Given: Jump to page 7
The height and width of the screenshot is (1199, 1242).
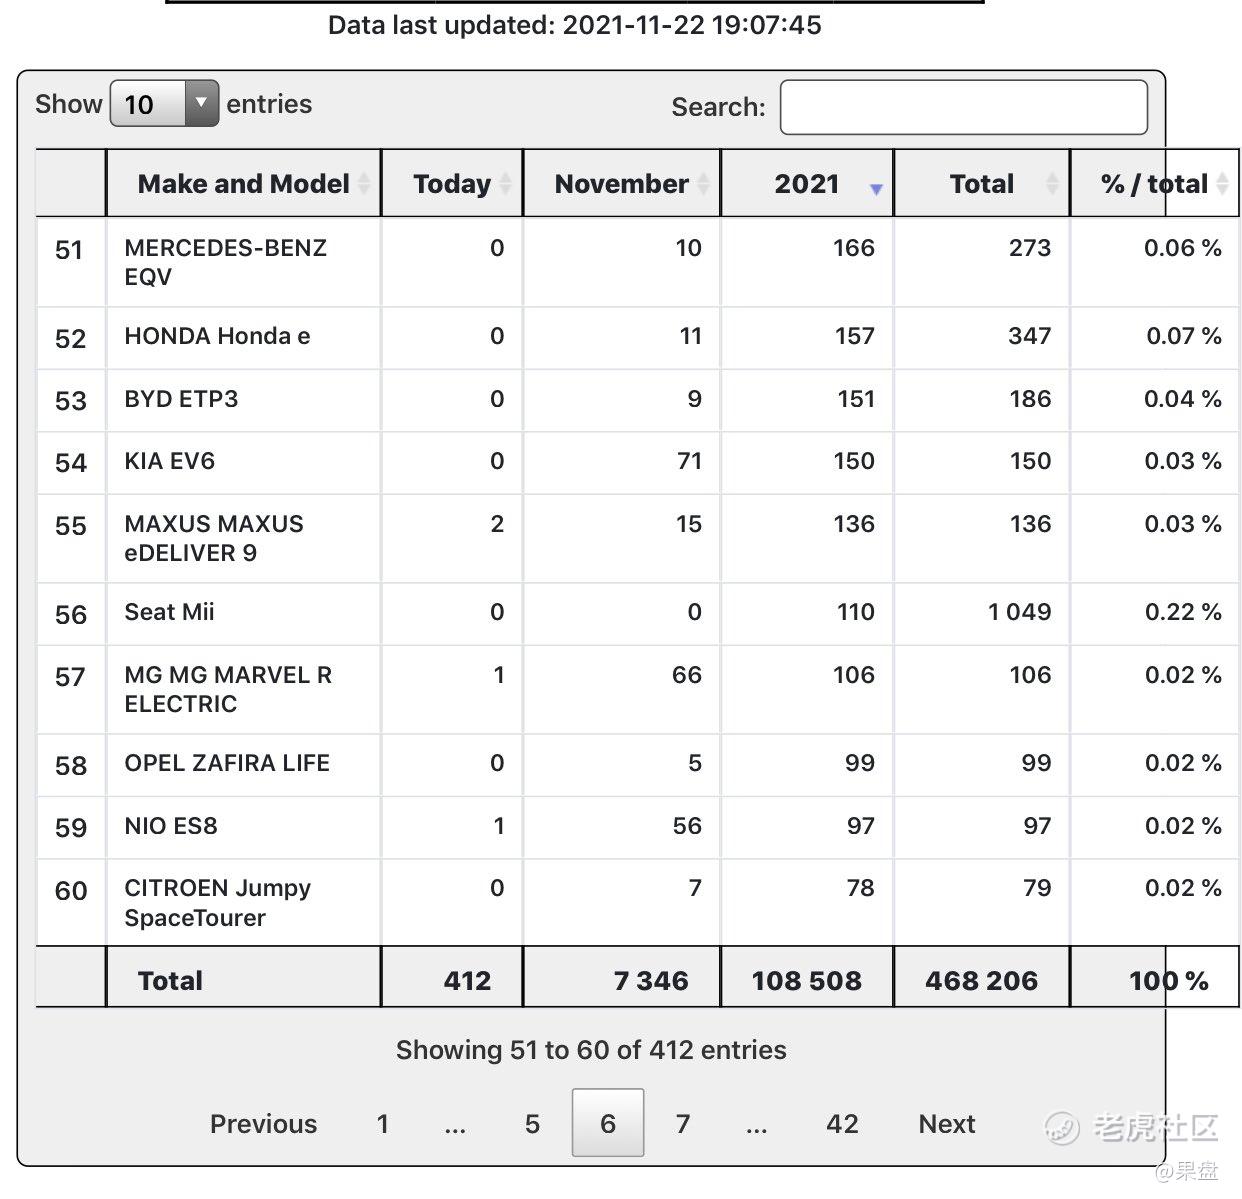Looking at the screenshot, I should pos(683,1124).
